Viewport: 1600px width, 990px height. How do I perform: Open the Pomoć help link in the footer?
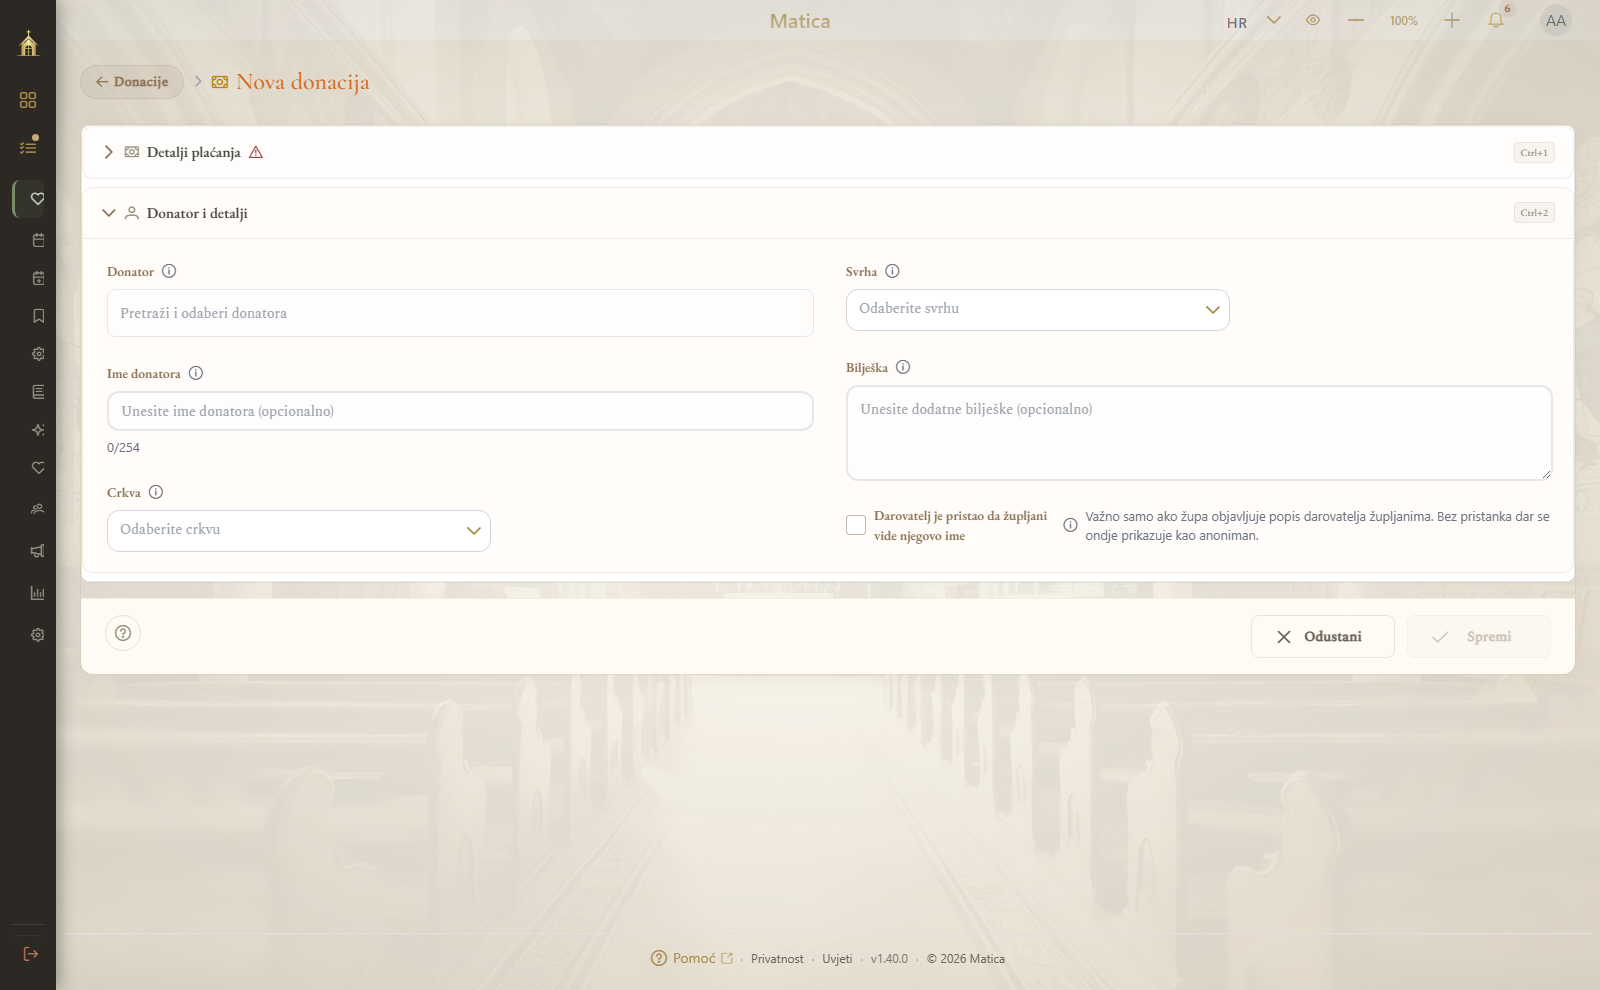point(692,958)
